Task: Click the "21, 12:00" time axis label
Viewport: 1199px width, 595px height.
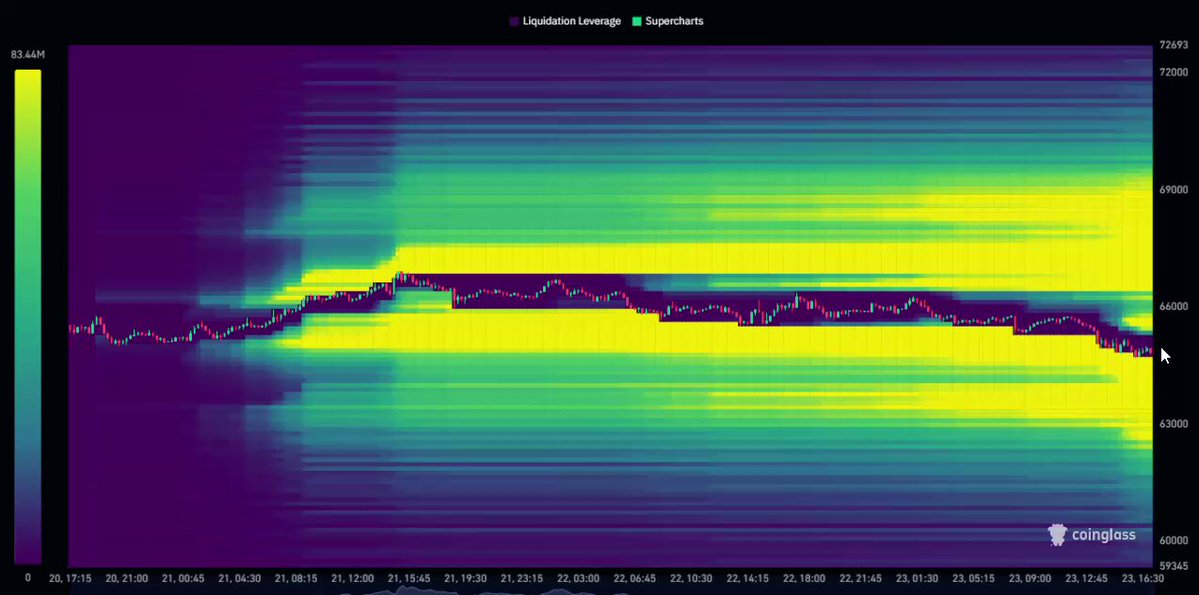Action: (353, 579)
